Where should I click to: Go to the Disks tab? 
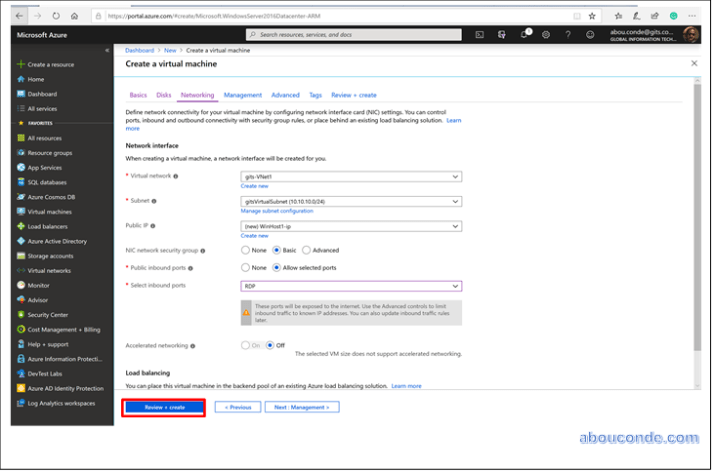click(164, 95)
